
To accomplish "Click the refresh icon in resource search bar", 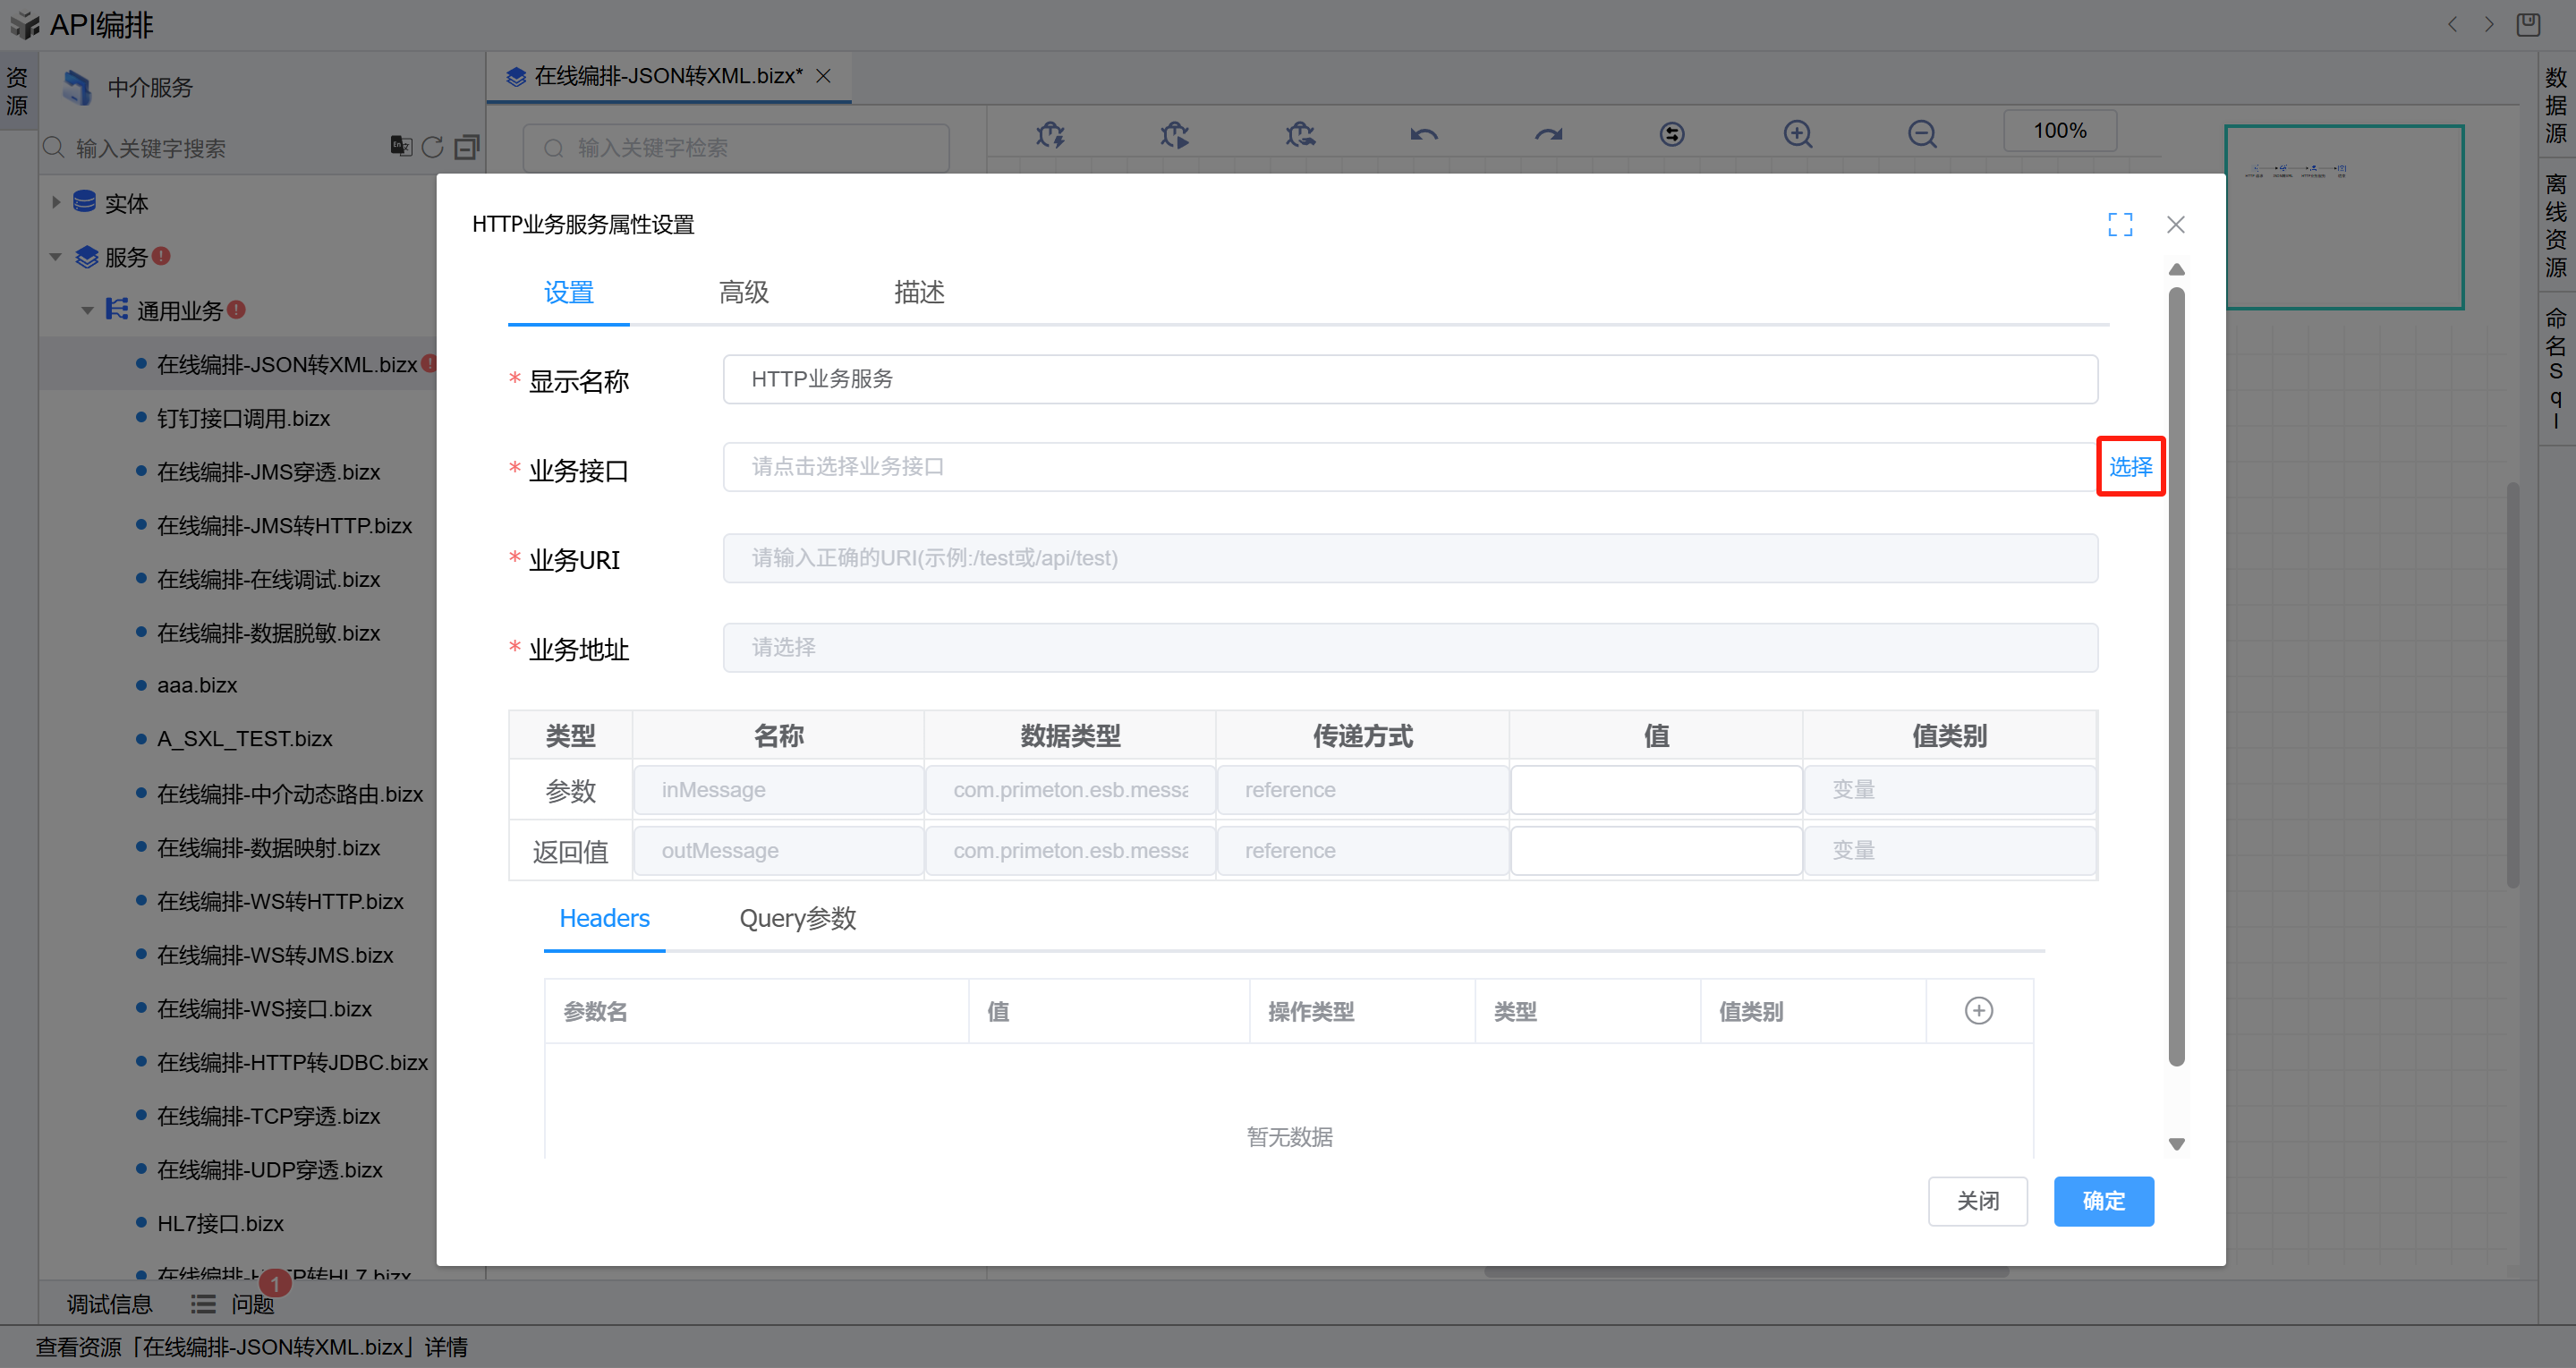I will tap(432, 147).
